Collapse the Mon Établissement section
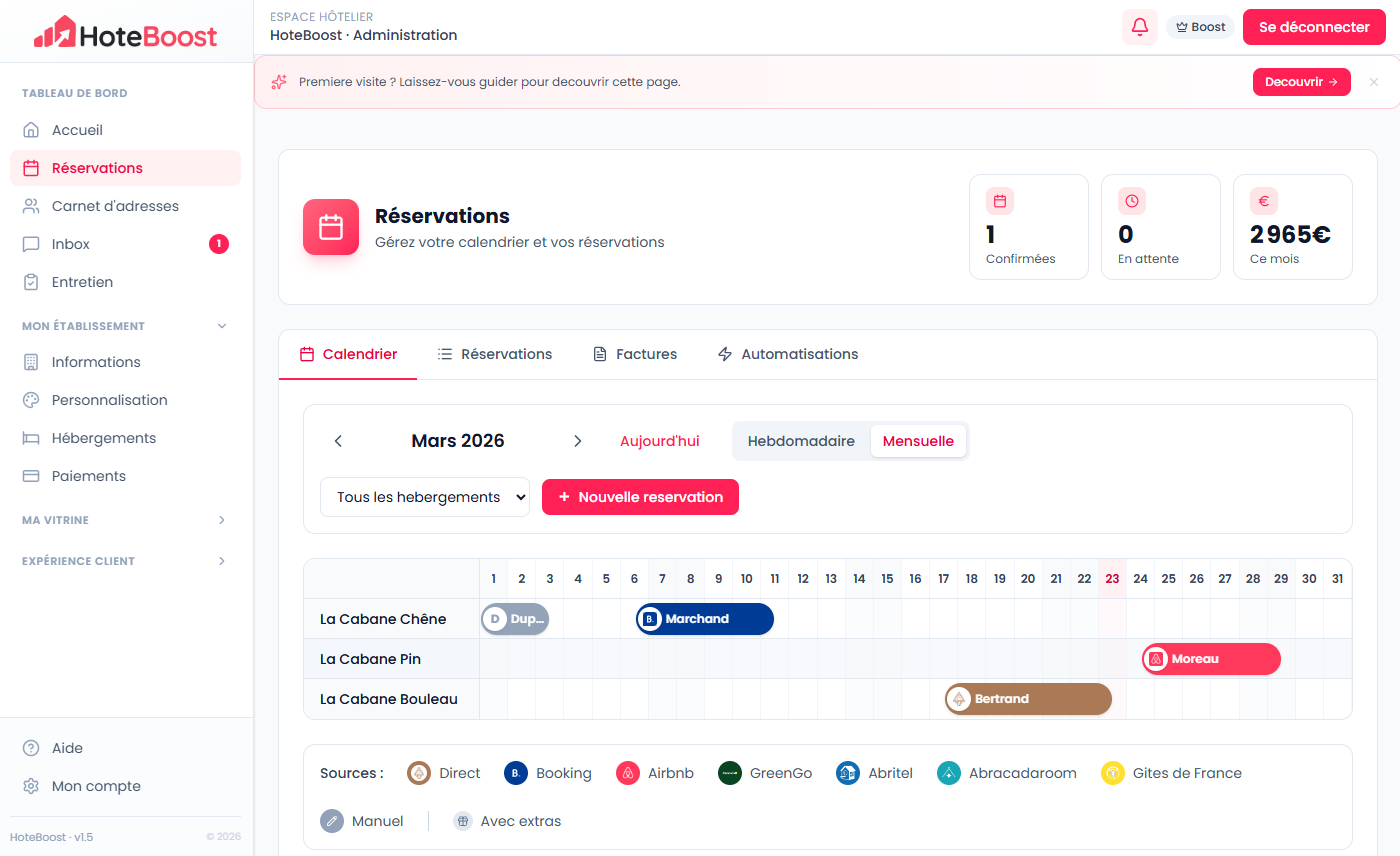The width and height of the screenshot is (1400, 856). 222,326
